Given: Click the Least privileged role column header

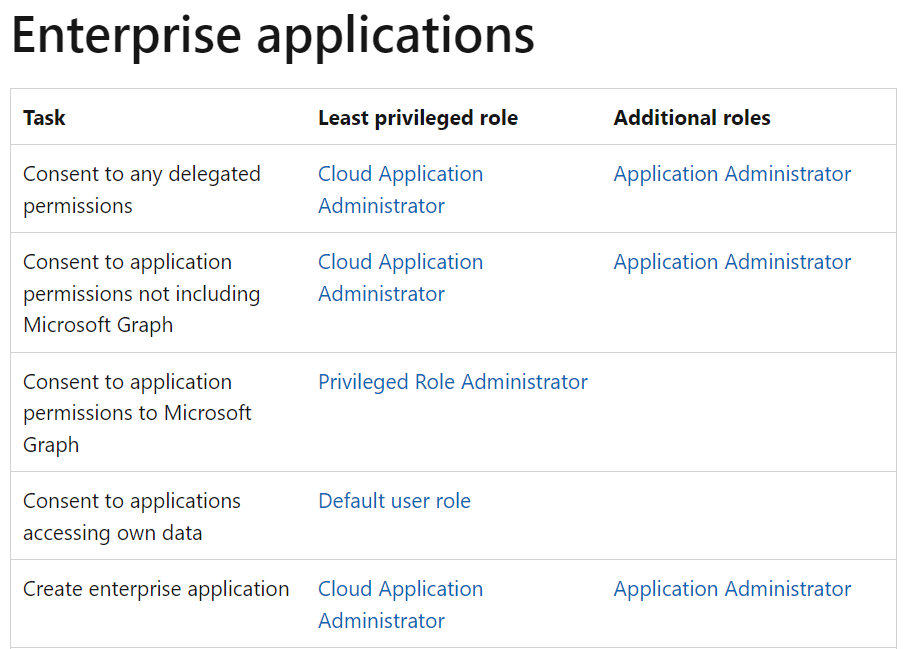Looking at the screenshot, I should pyautogui.click(x=417, y=117).
